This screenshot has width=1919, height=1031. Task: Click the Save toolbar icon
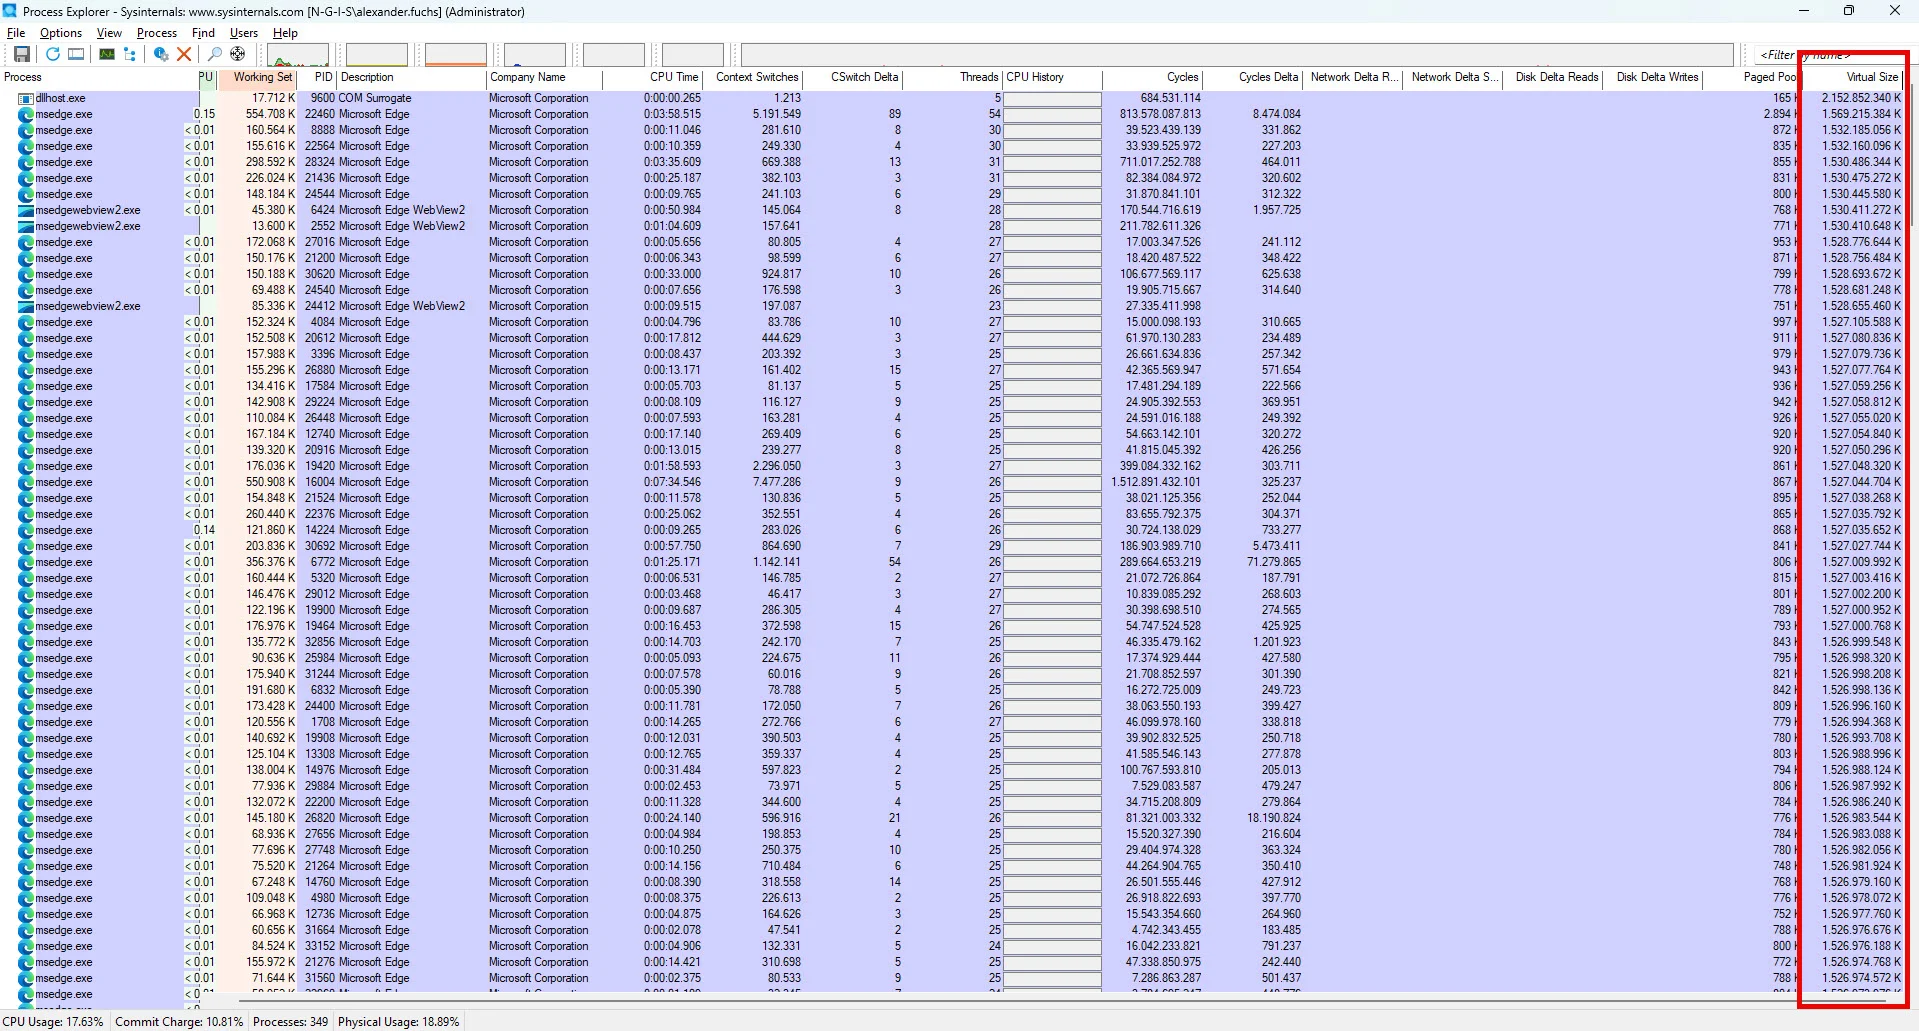click(22, 54)
